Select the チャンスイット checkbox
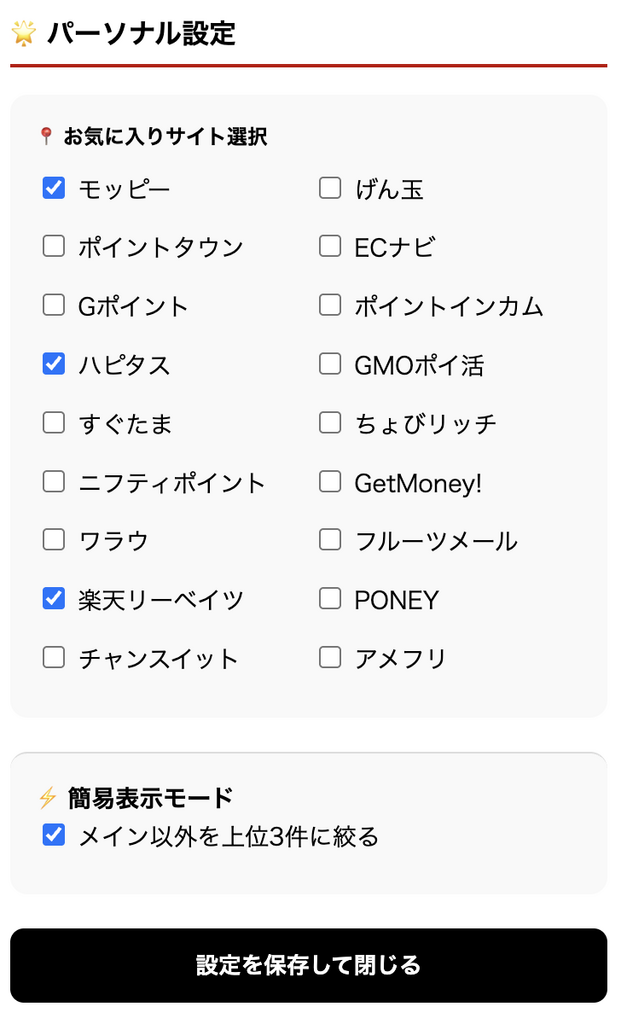 coord(54,658)
